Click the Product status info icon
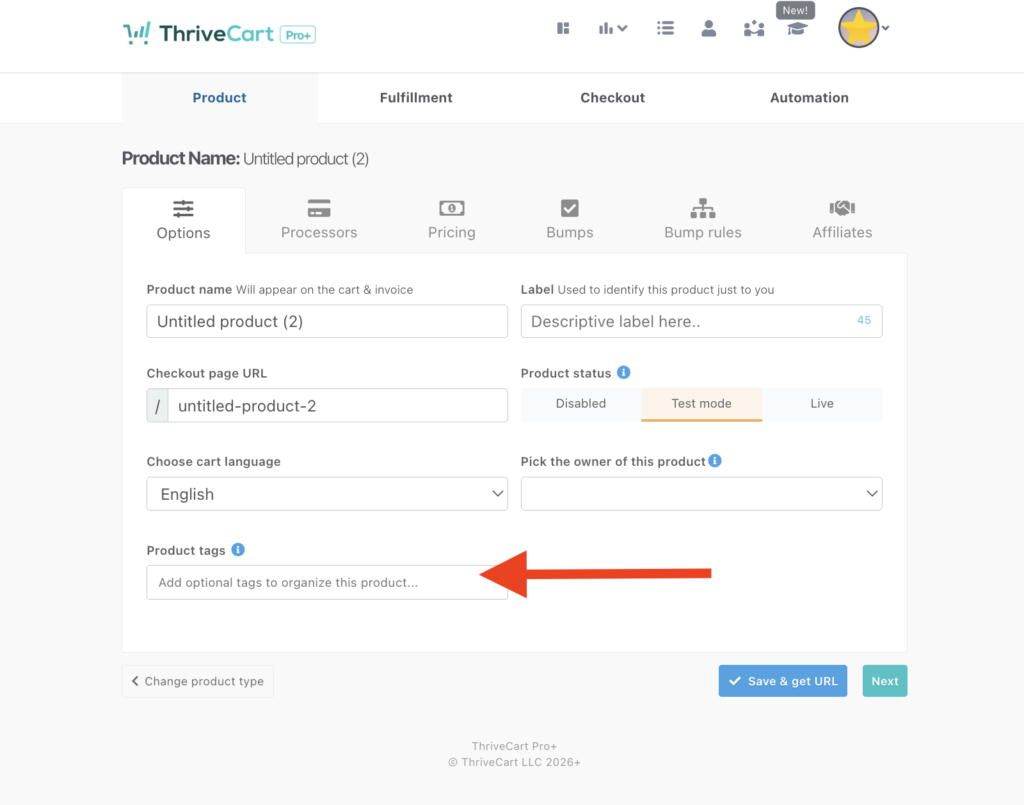 (x=624, y=373)
